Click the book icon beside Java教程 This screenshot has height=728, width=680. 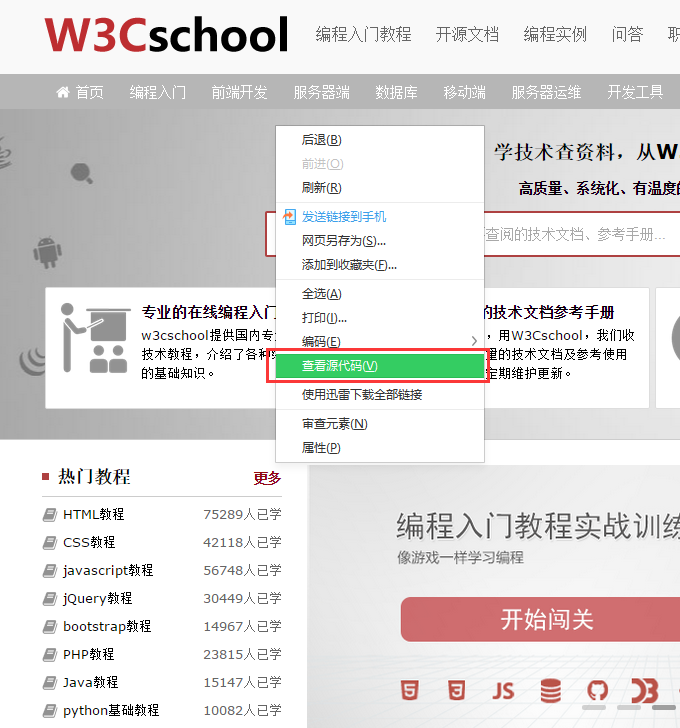[x=50, y=682]
